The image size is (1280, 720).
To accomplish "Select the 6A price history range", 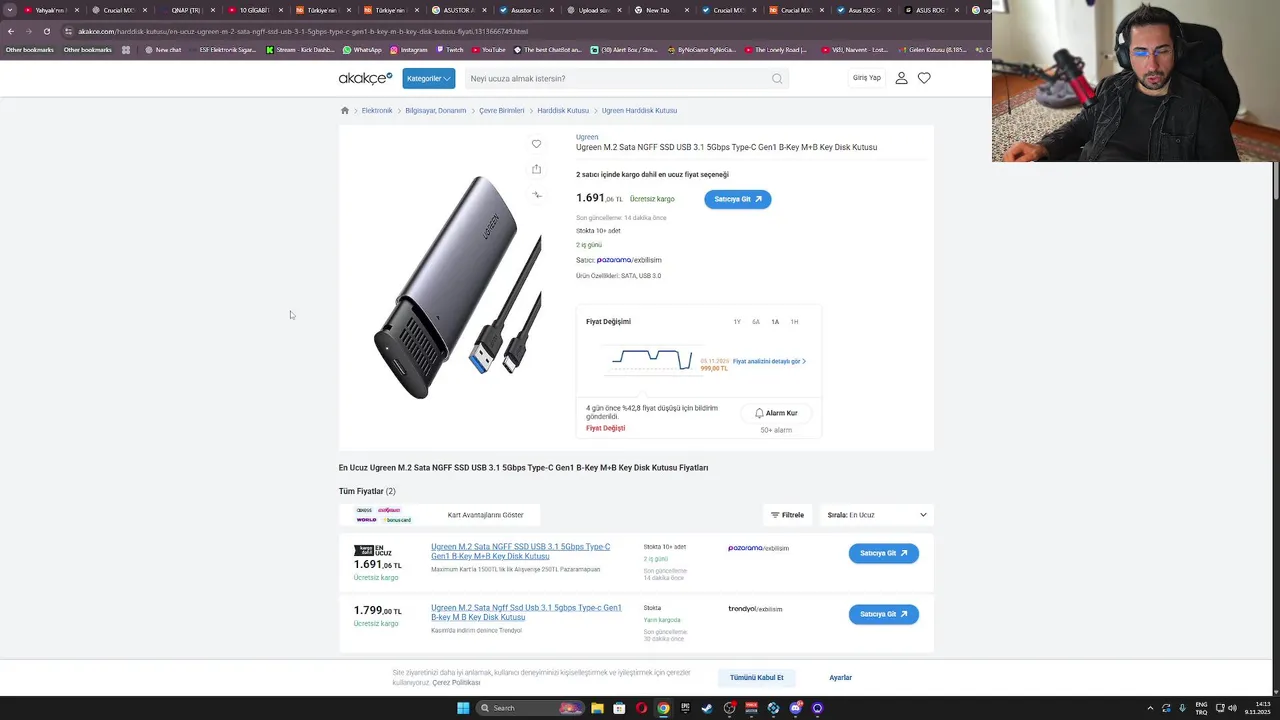I will [756, 322].
